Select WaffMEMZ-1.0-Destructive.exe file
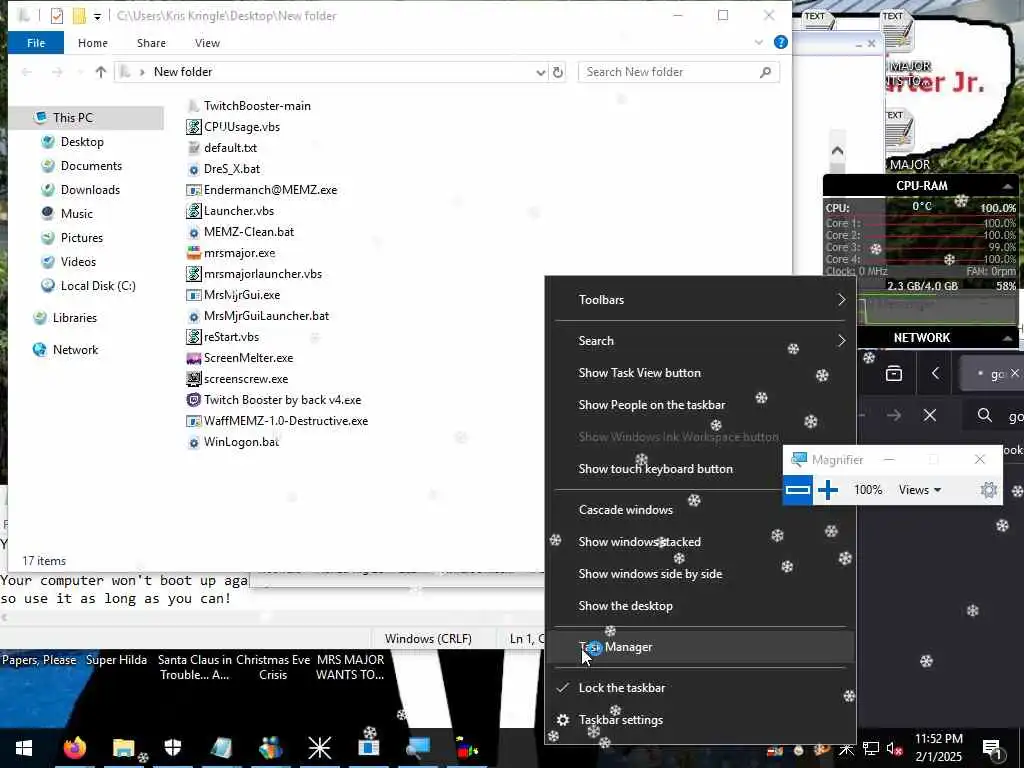 (x=286, y=421)
